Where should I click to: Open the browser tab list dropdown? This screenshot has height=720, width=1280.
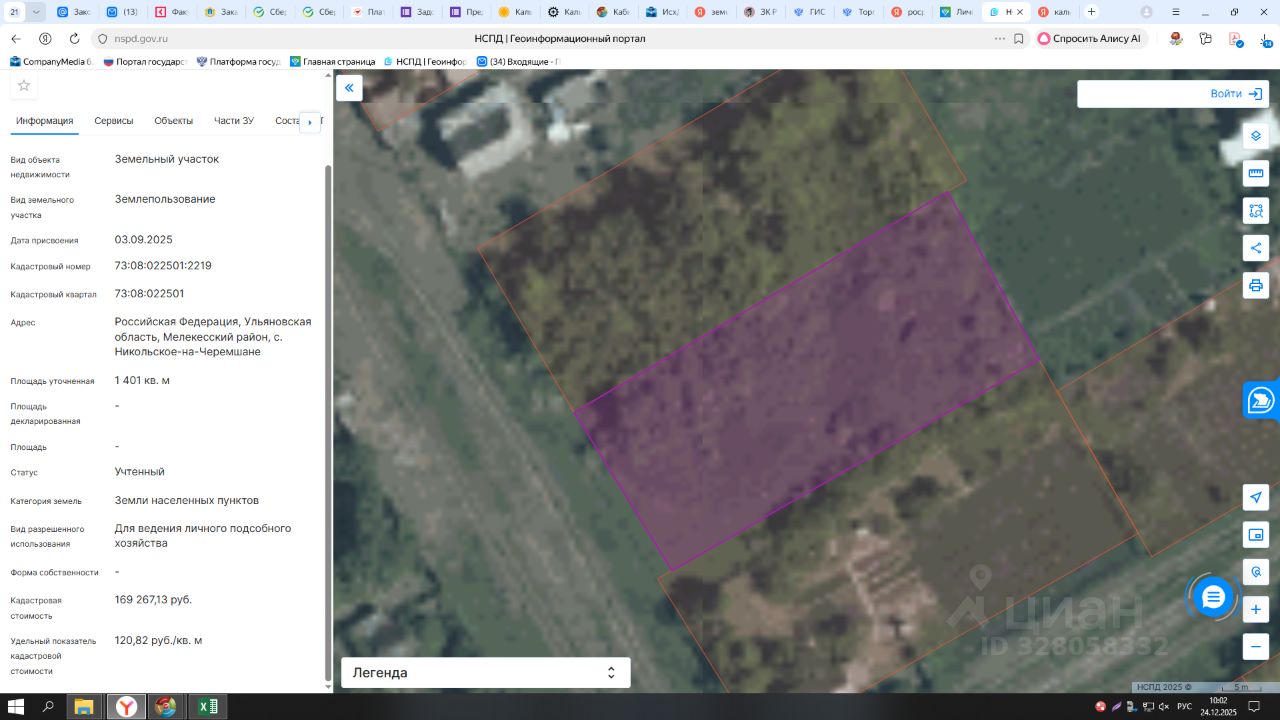point(37,12)
